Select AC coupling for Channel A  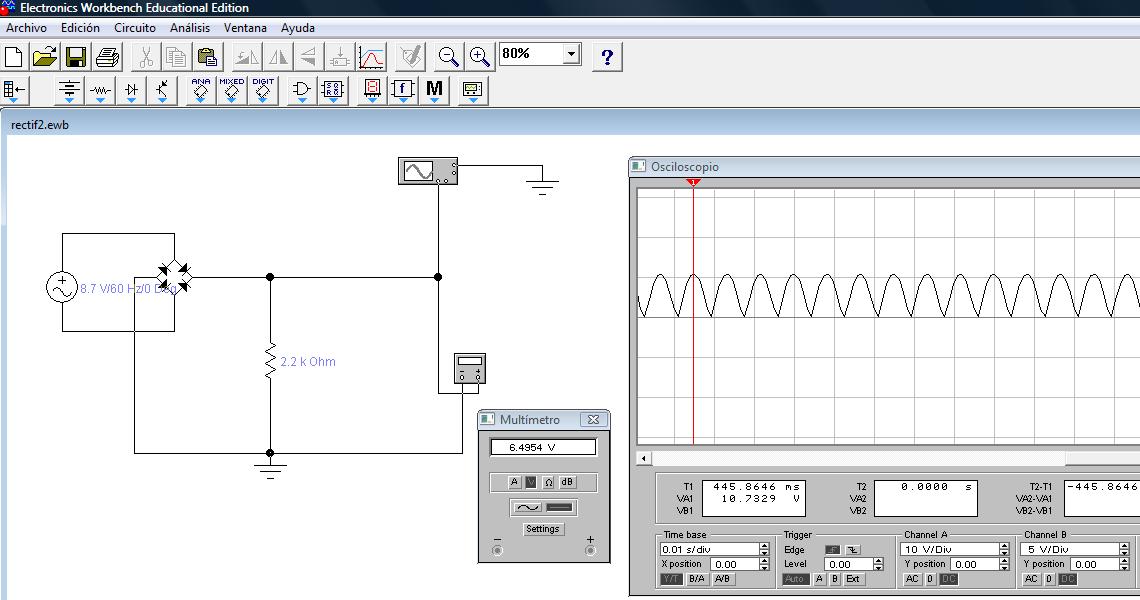pyautogui.click(x=912, y=580)
